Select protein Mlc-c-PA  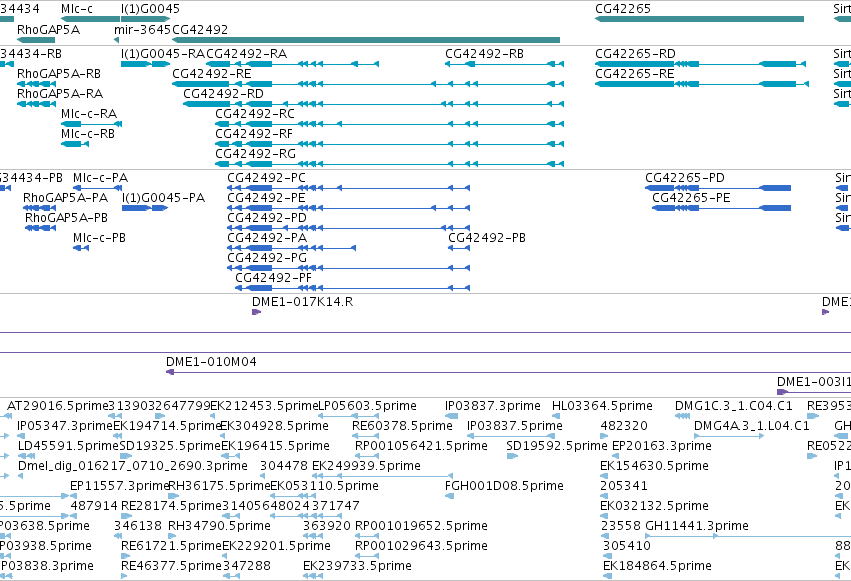(97, 188)
